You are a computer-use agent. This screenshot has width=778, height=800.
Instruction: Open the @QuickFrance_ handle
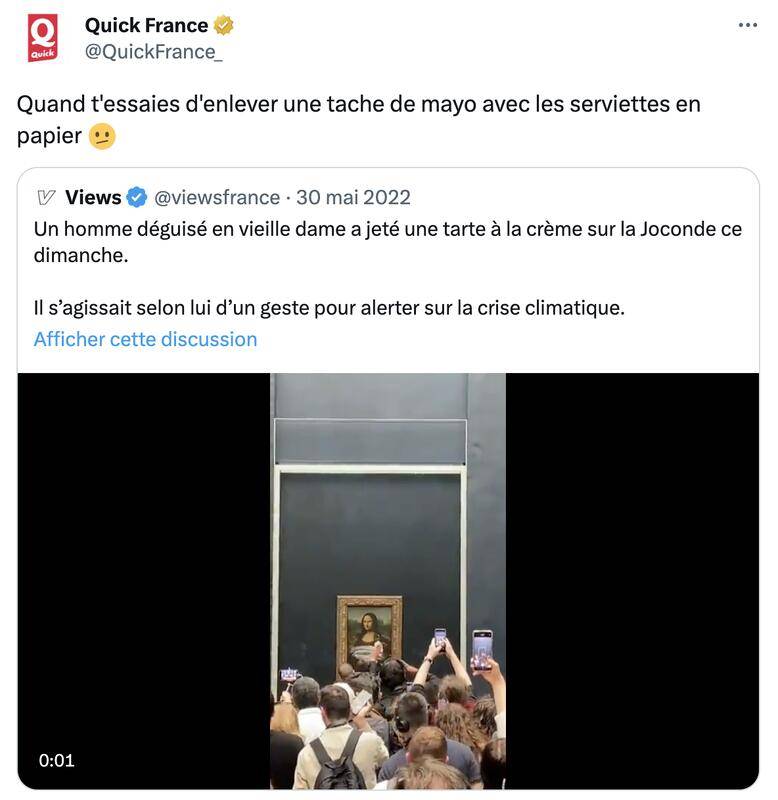coord(154,52)
